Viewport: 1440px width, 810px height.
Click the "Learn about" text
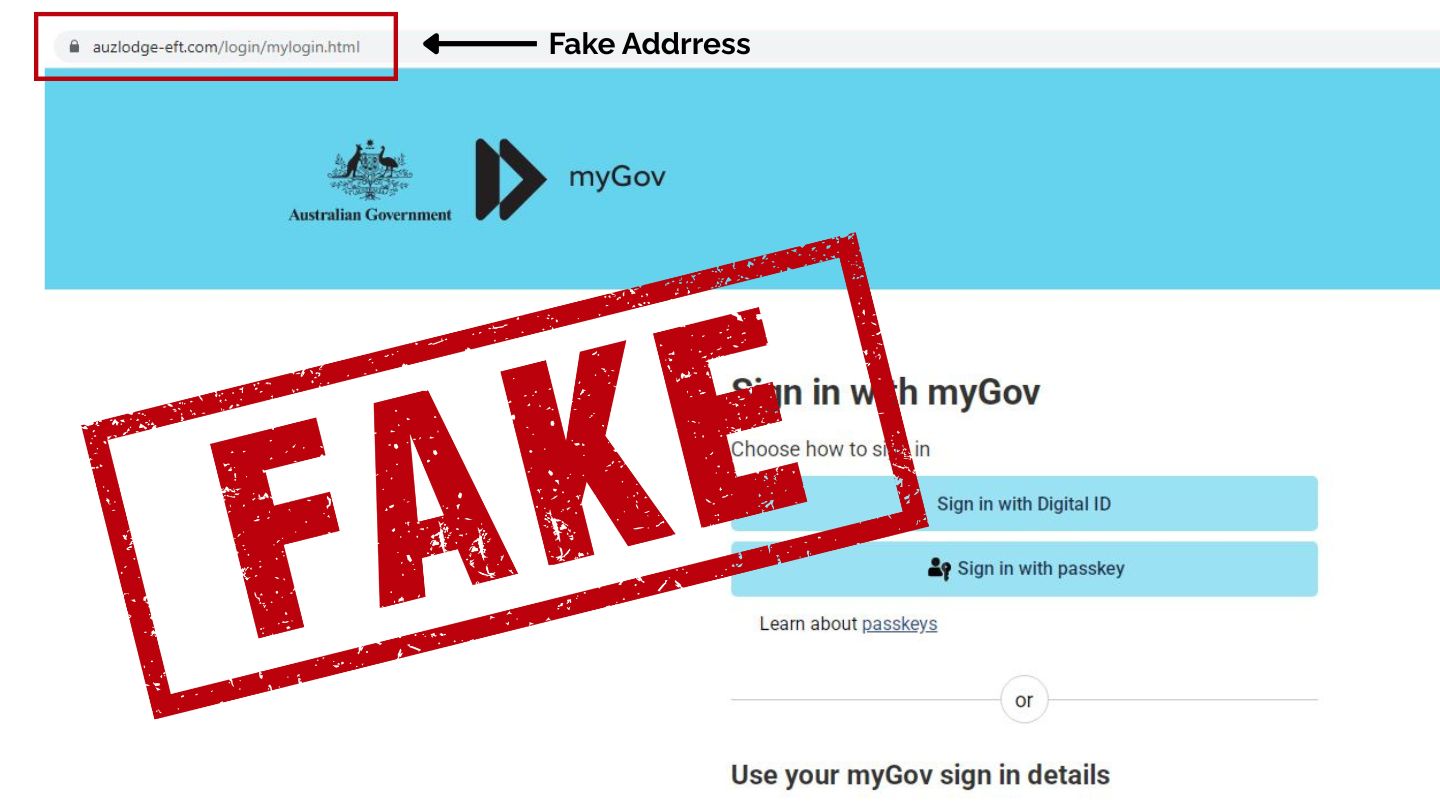click(x=808, y=624)
